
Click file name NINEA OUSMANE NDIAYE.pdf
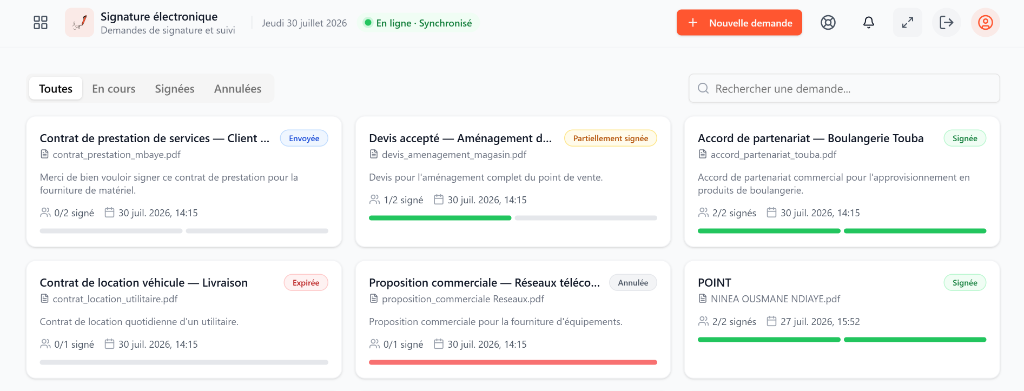(775, 299)
